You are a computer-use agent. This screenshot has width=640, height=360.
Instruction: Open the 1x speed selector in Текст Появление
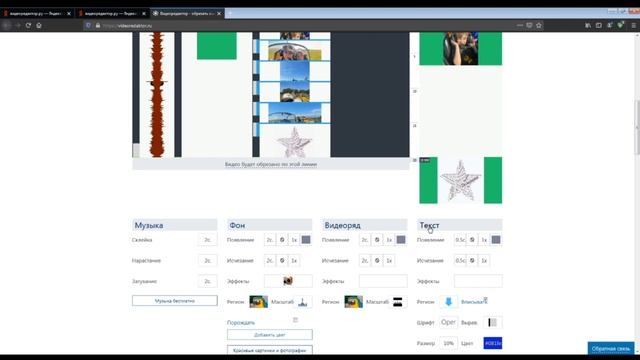[484, 240]
